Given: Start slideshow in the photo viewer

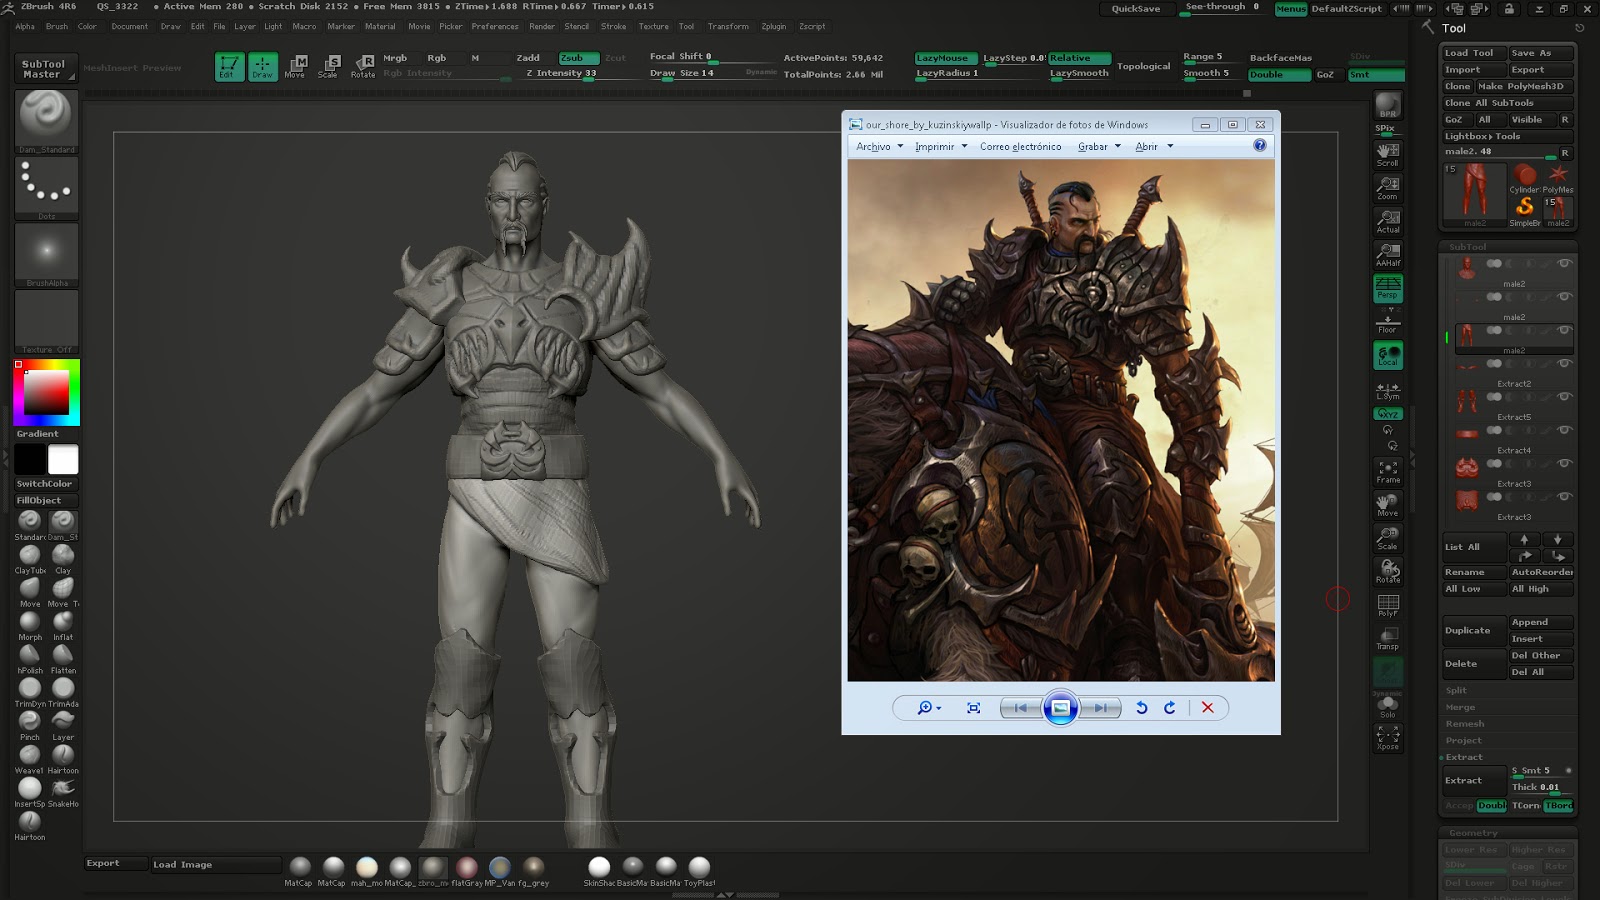Looking at the screenshot, I should point(1060,708).
